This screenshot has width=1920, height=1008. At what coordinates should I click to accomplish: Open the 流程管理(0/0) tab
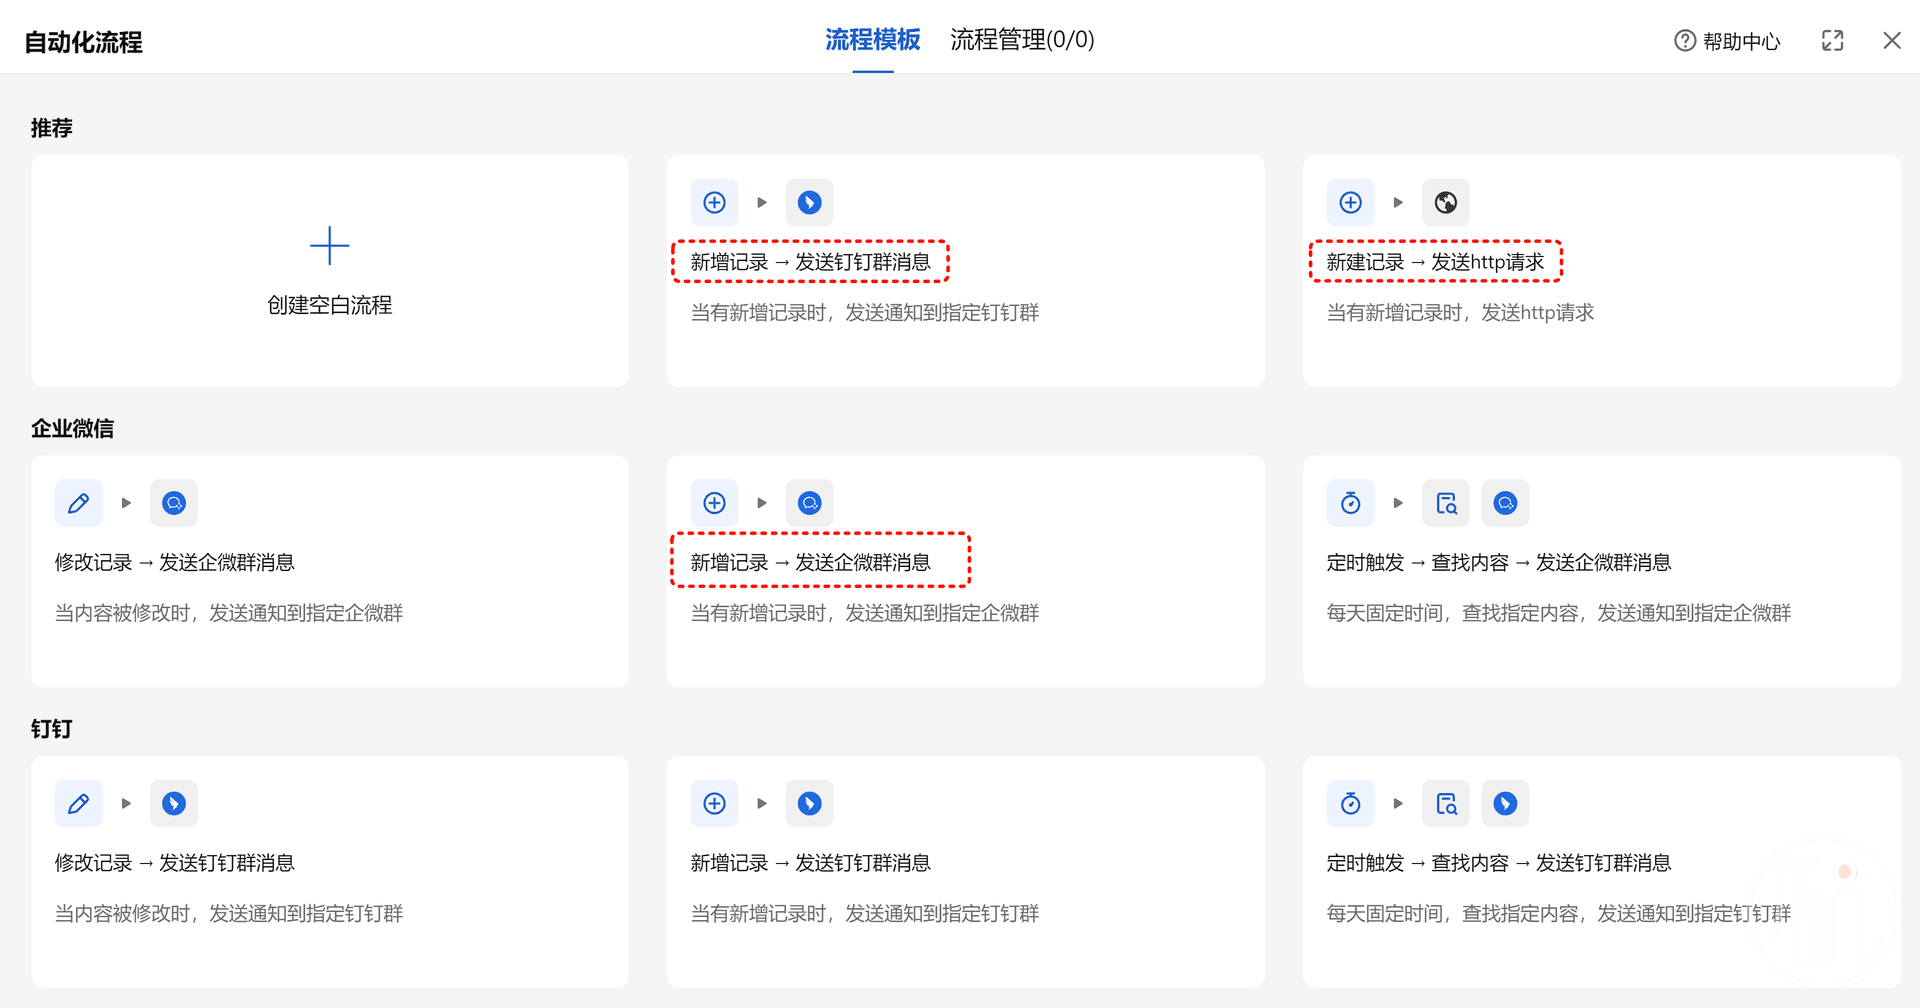pos(1022,40)
